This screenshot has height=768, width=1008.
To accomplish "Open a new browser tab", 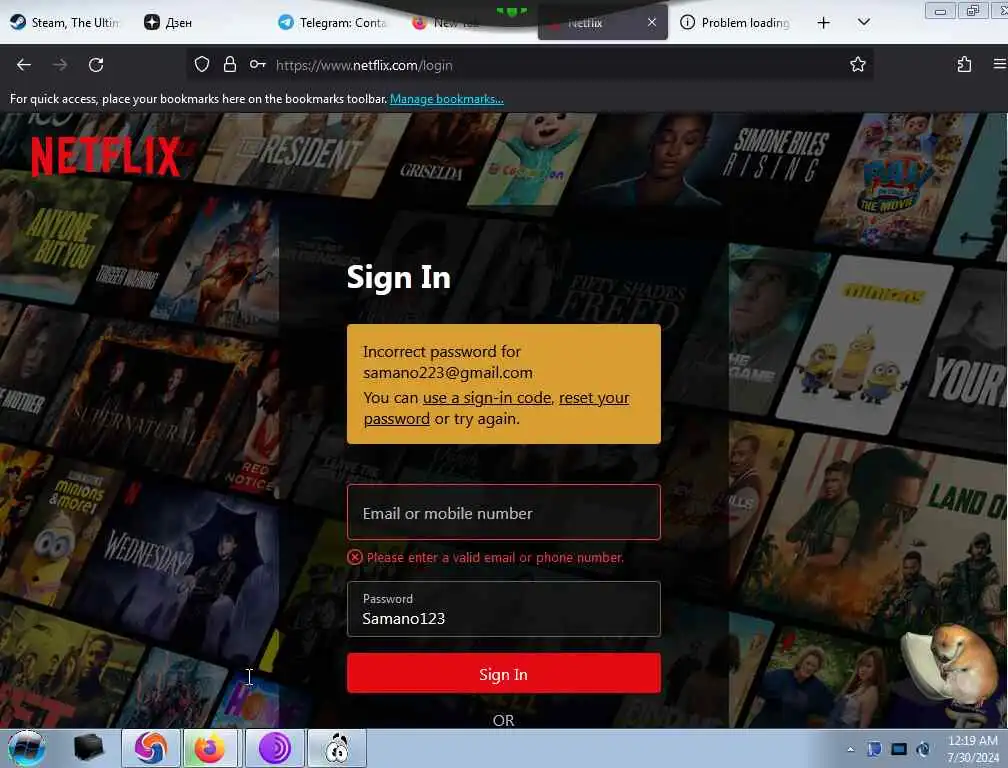I will (824, 22).
